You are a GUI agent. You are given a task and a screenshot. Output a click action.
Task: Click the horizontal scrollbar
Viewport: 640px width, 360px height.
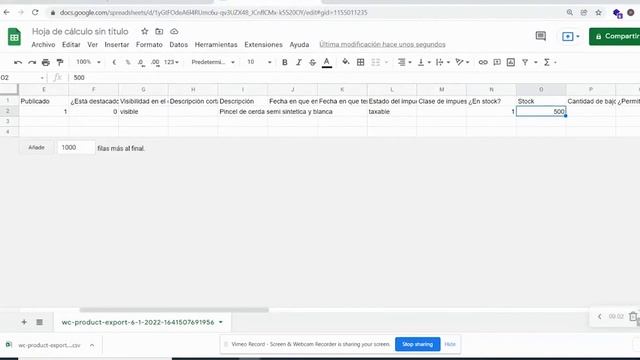click(174, 310)
